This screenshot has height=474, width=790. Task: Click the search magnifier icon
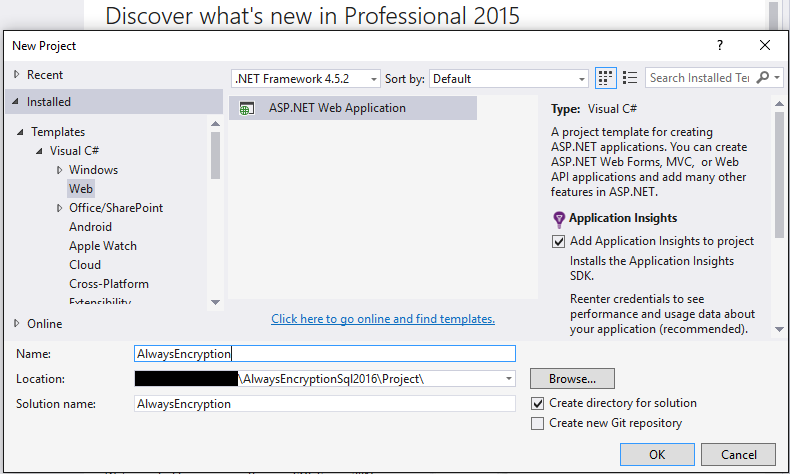click(x=763, y=78)
